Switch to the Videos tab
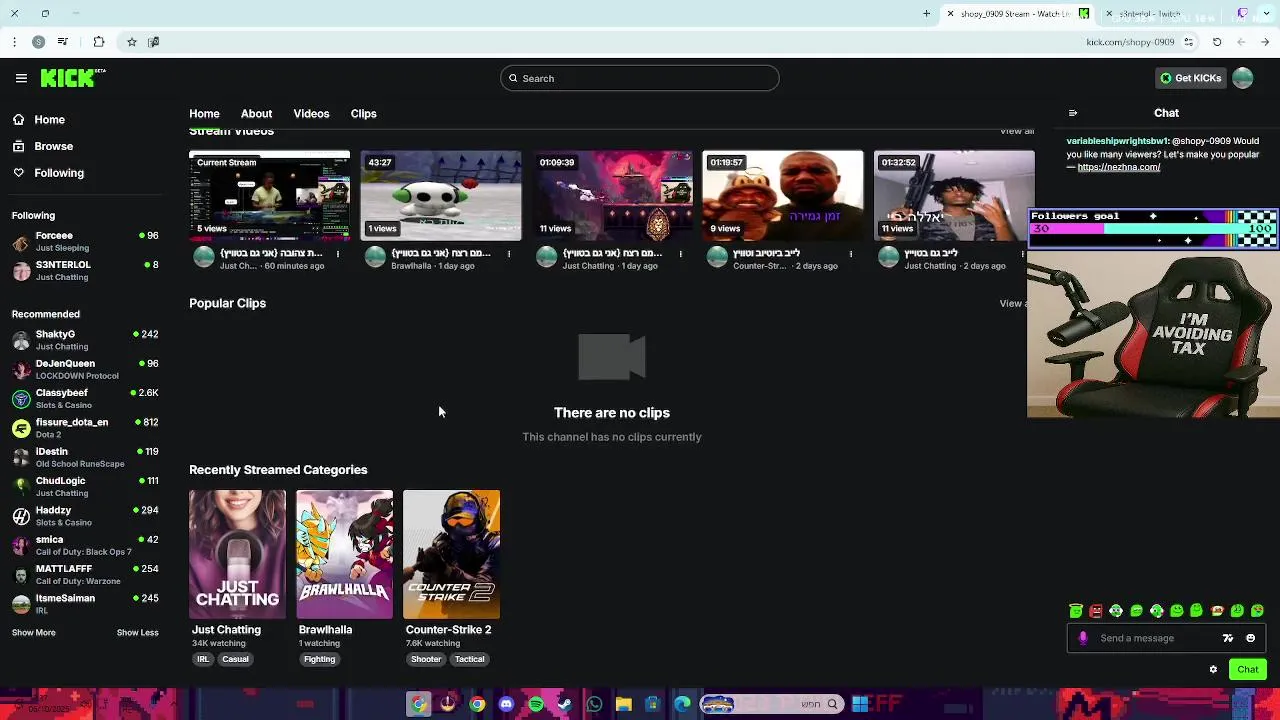 pyautogui.click(x=311, y=113)
